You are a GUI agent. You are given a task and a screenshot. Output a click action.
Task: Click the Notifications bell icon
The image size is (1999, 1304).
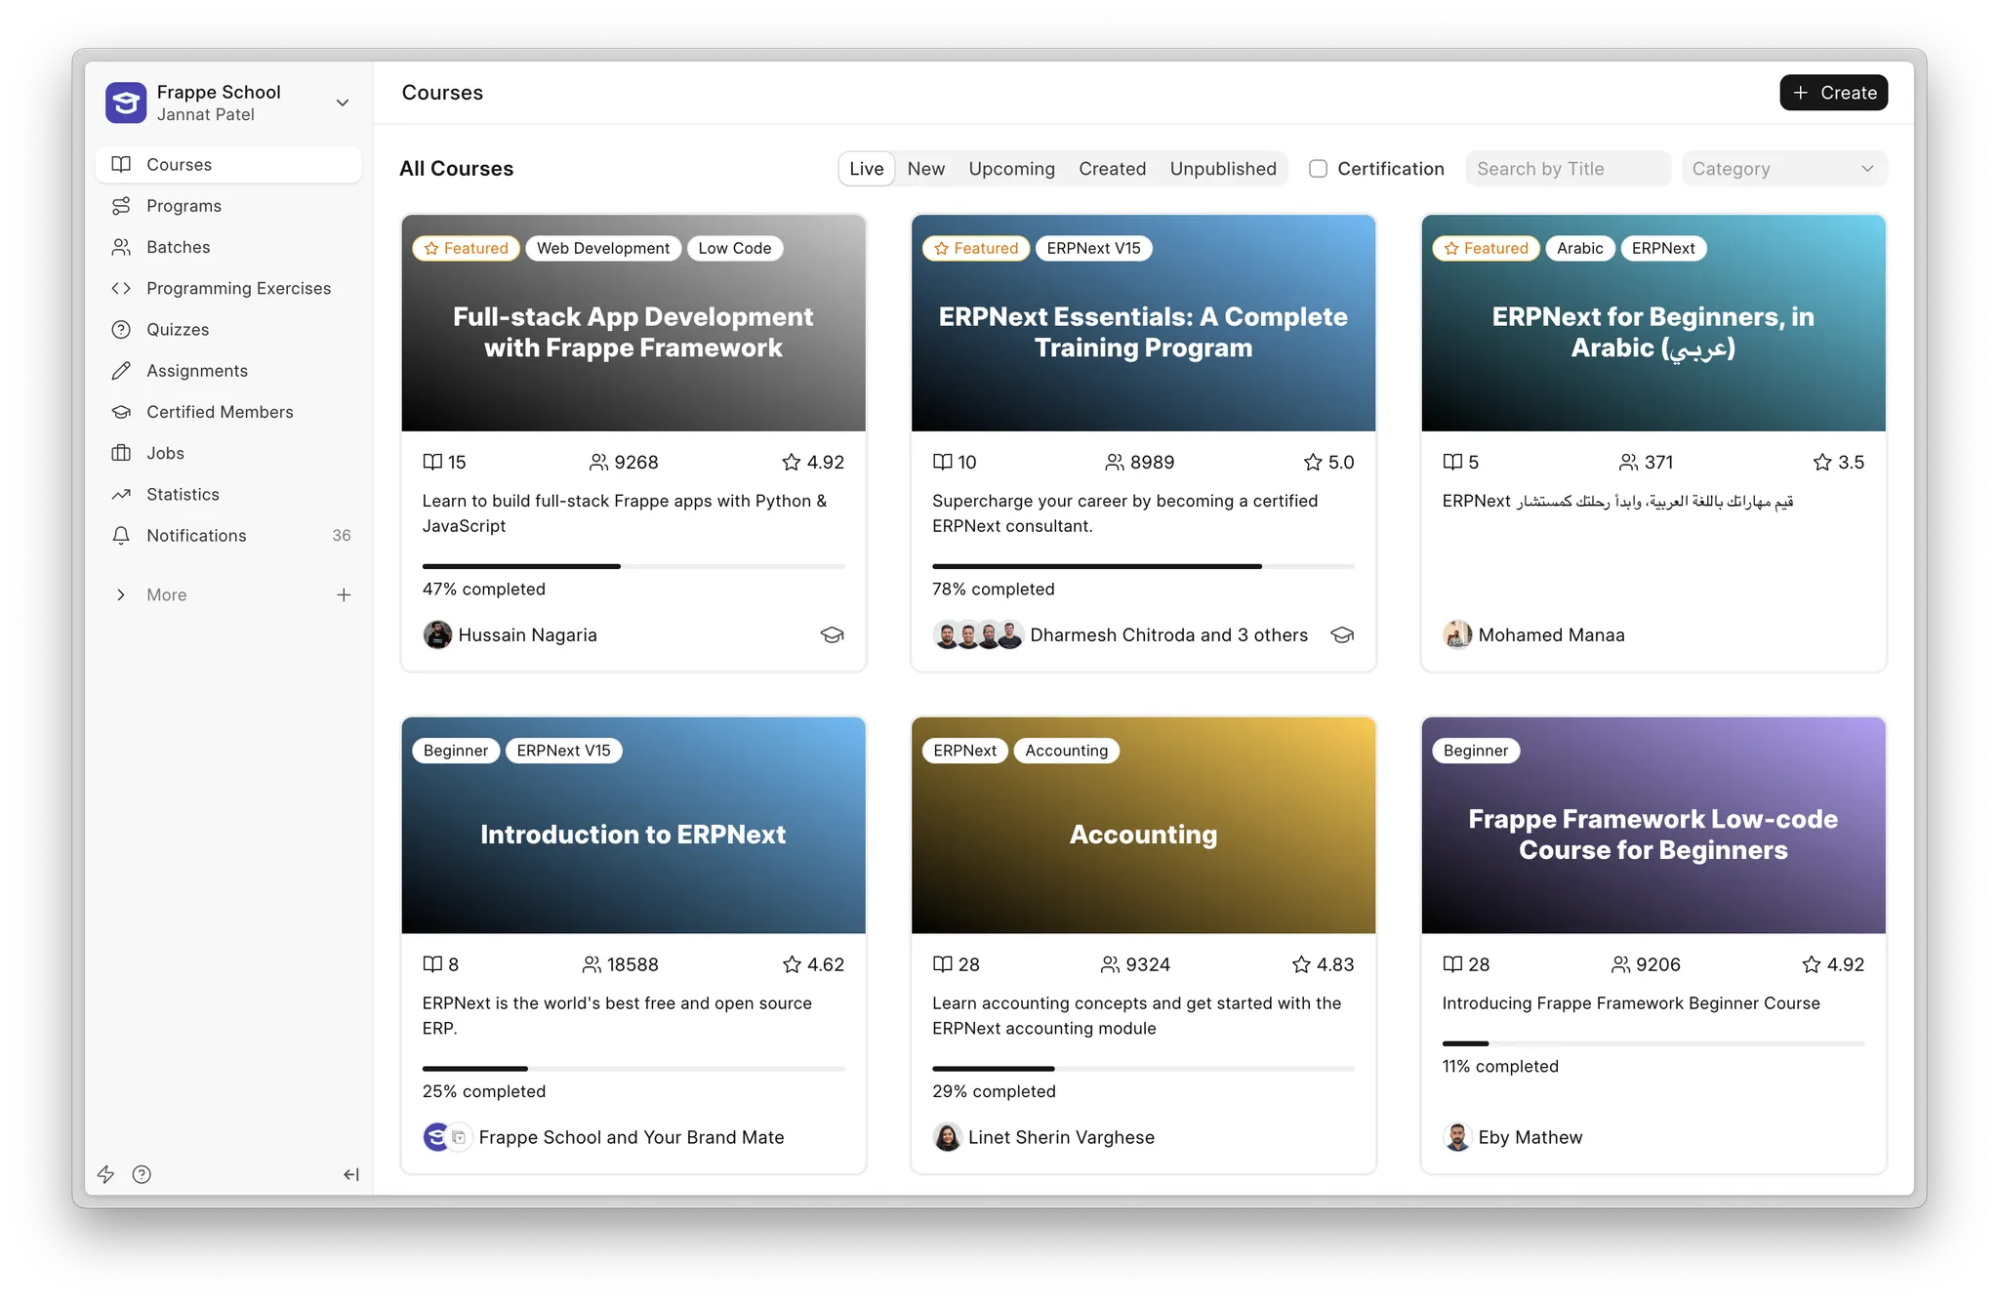(x=121, y=535)
